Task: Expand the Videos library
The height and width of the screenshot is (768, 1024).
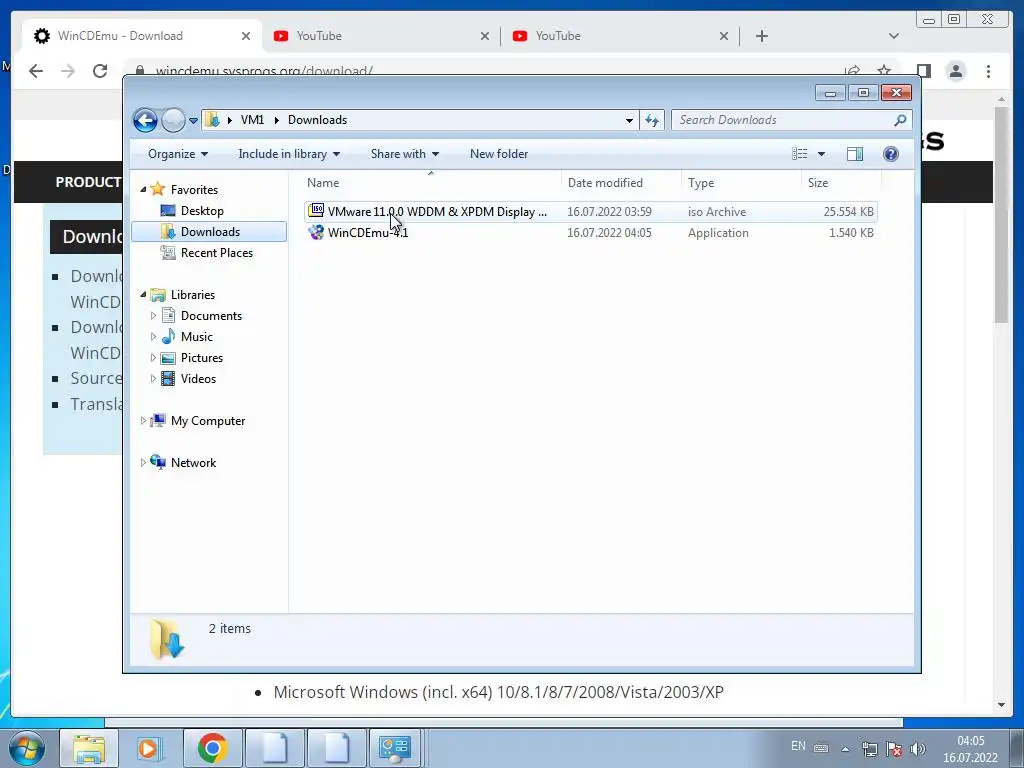Action: pos(153,379)
